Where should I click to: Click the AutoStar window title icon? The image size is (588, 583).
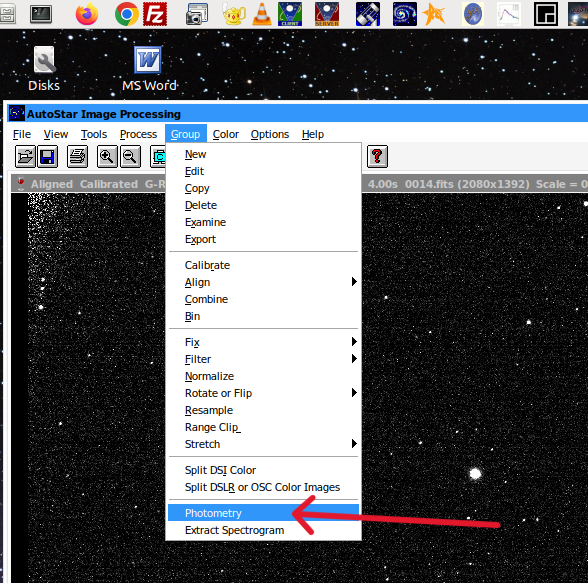coord(17,114)
